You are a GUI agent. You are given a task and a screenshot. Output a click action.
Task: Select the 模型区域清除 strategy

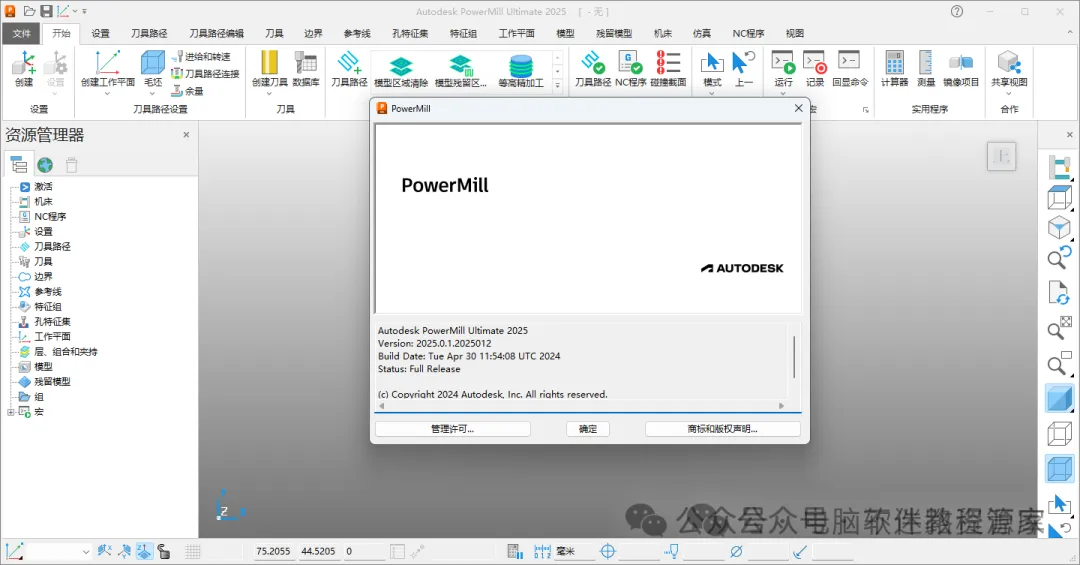(401, 72)
